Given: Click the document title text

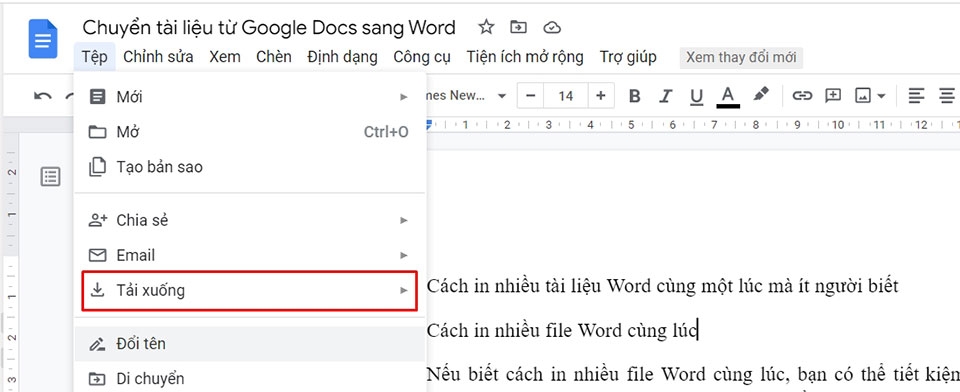Looking at the screenshot, I should (269, 28).
